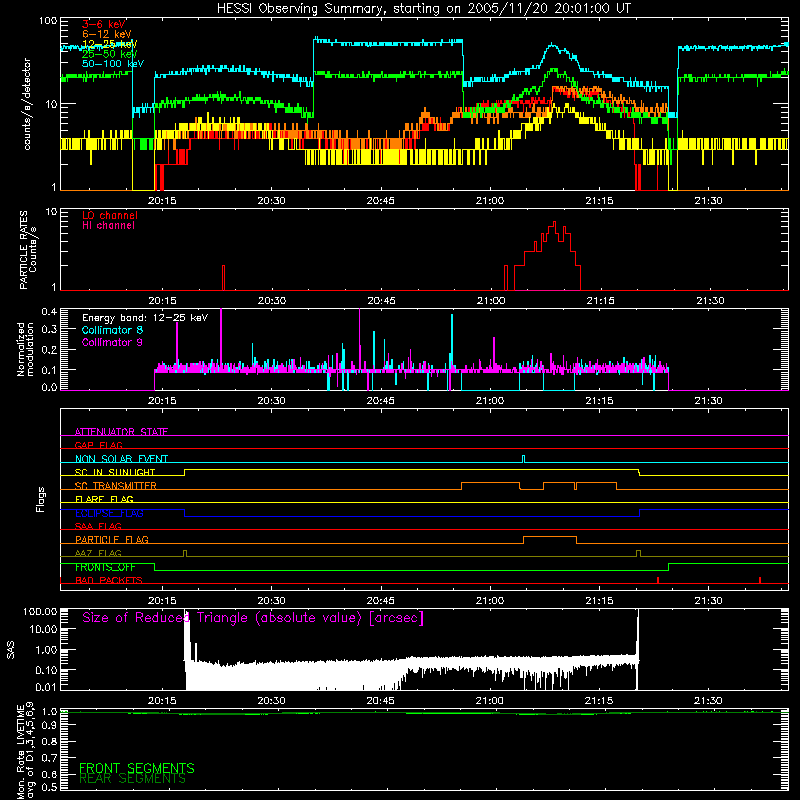Select the 6-12 keV legend label
The height and width of the screenshot is (800, 800).
(x=107, y=34)
